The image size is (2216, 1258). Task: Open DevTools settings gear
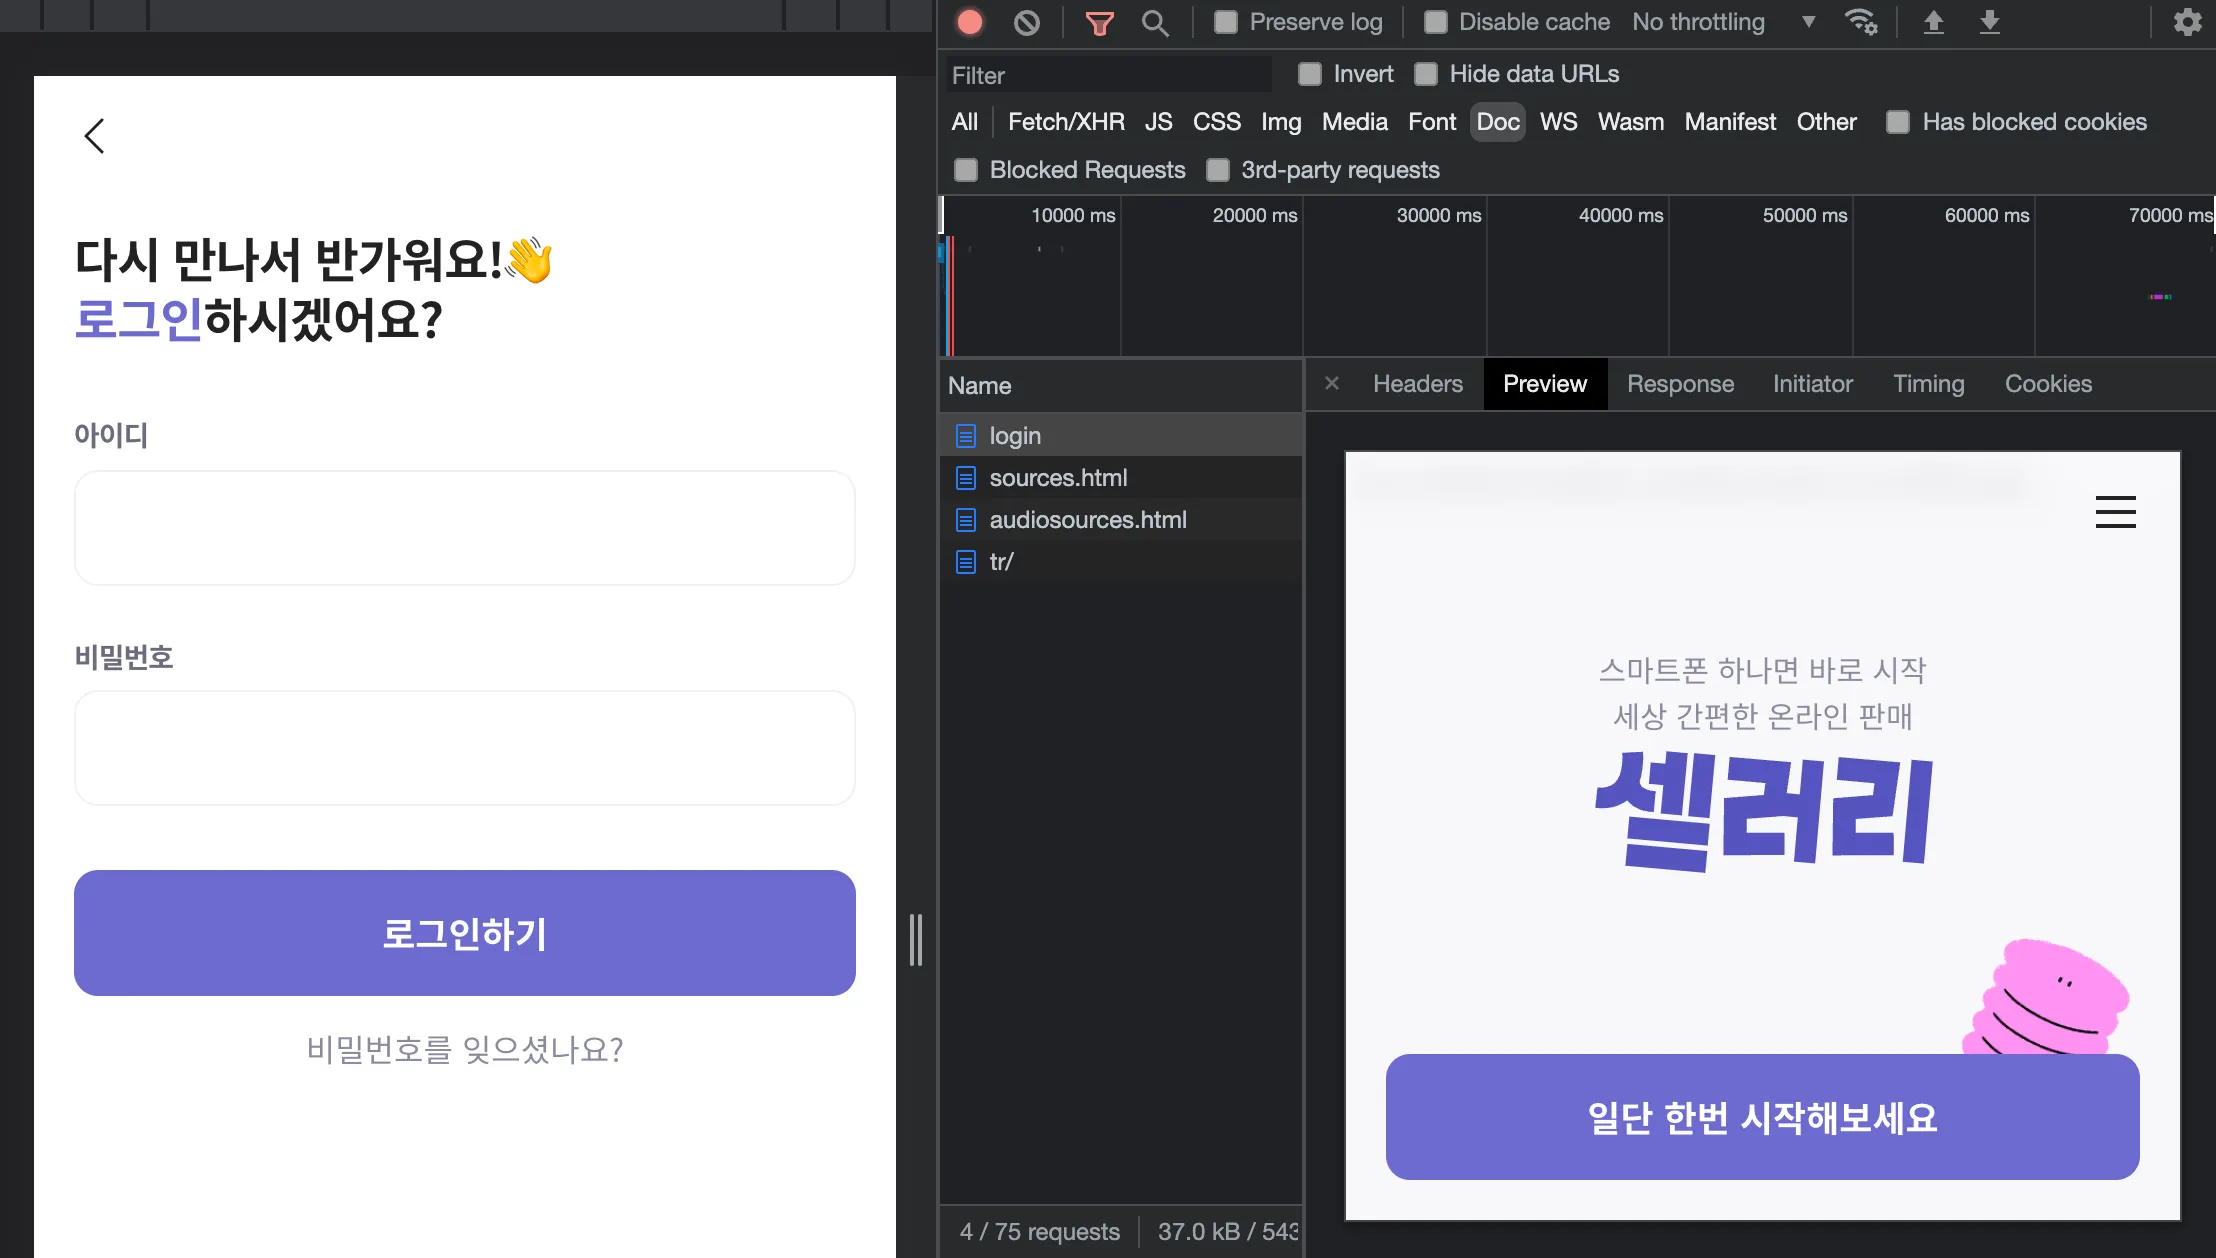coord(2188,22)
